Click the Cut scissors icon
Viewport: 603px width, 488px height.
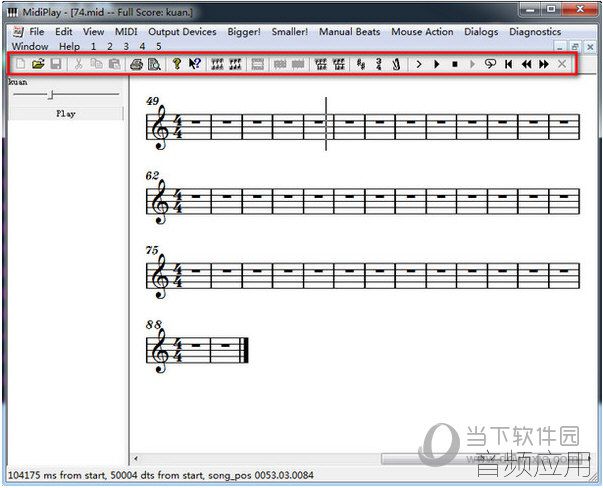click(x=78, y=64)
